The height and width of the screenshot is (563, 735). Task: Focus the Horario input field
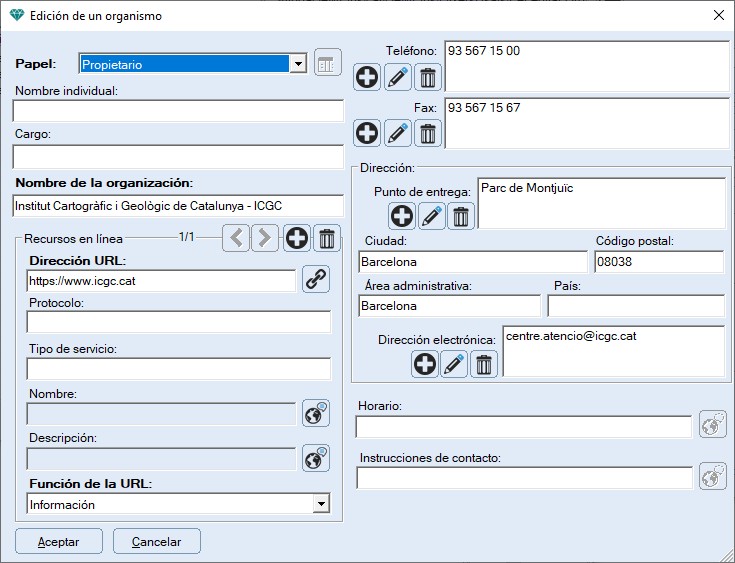click(523, 427)
